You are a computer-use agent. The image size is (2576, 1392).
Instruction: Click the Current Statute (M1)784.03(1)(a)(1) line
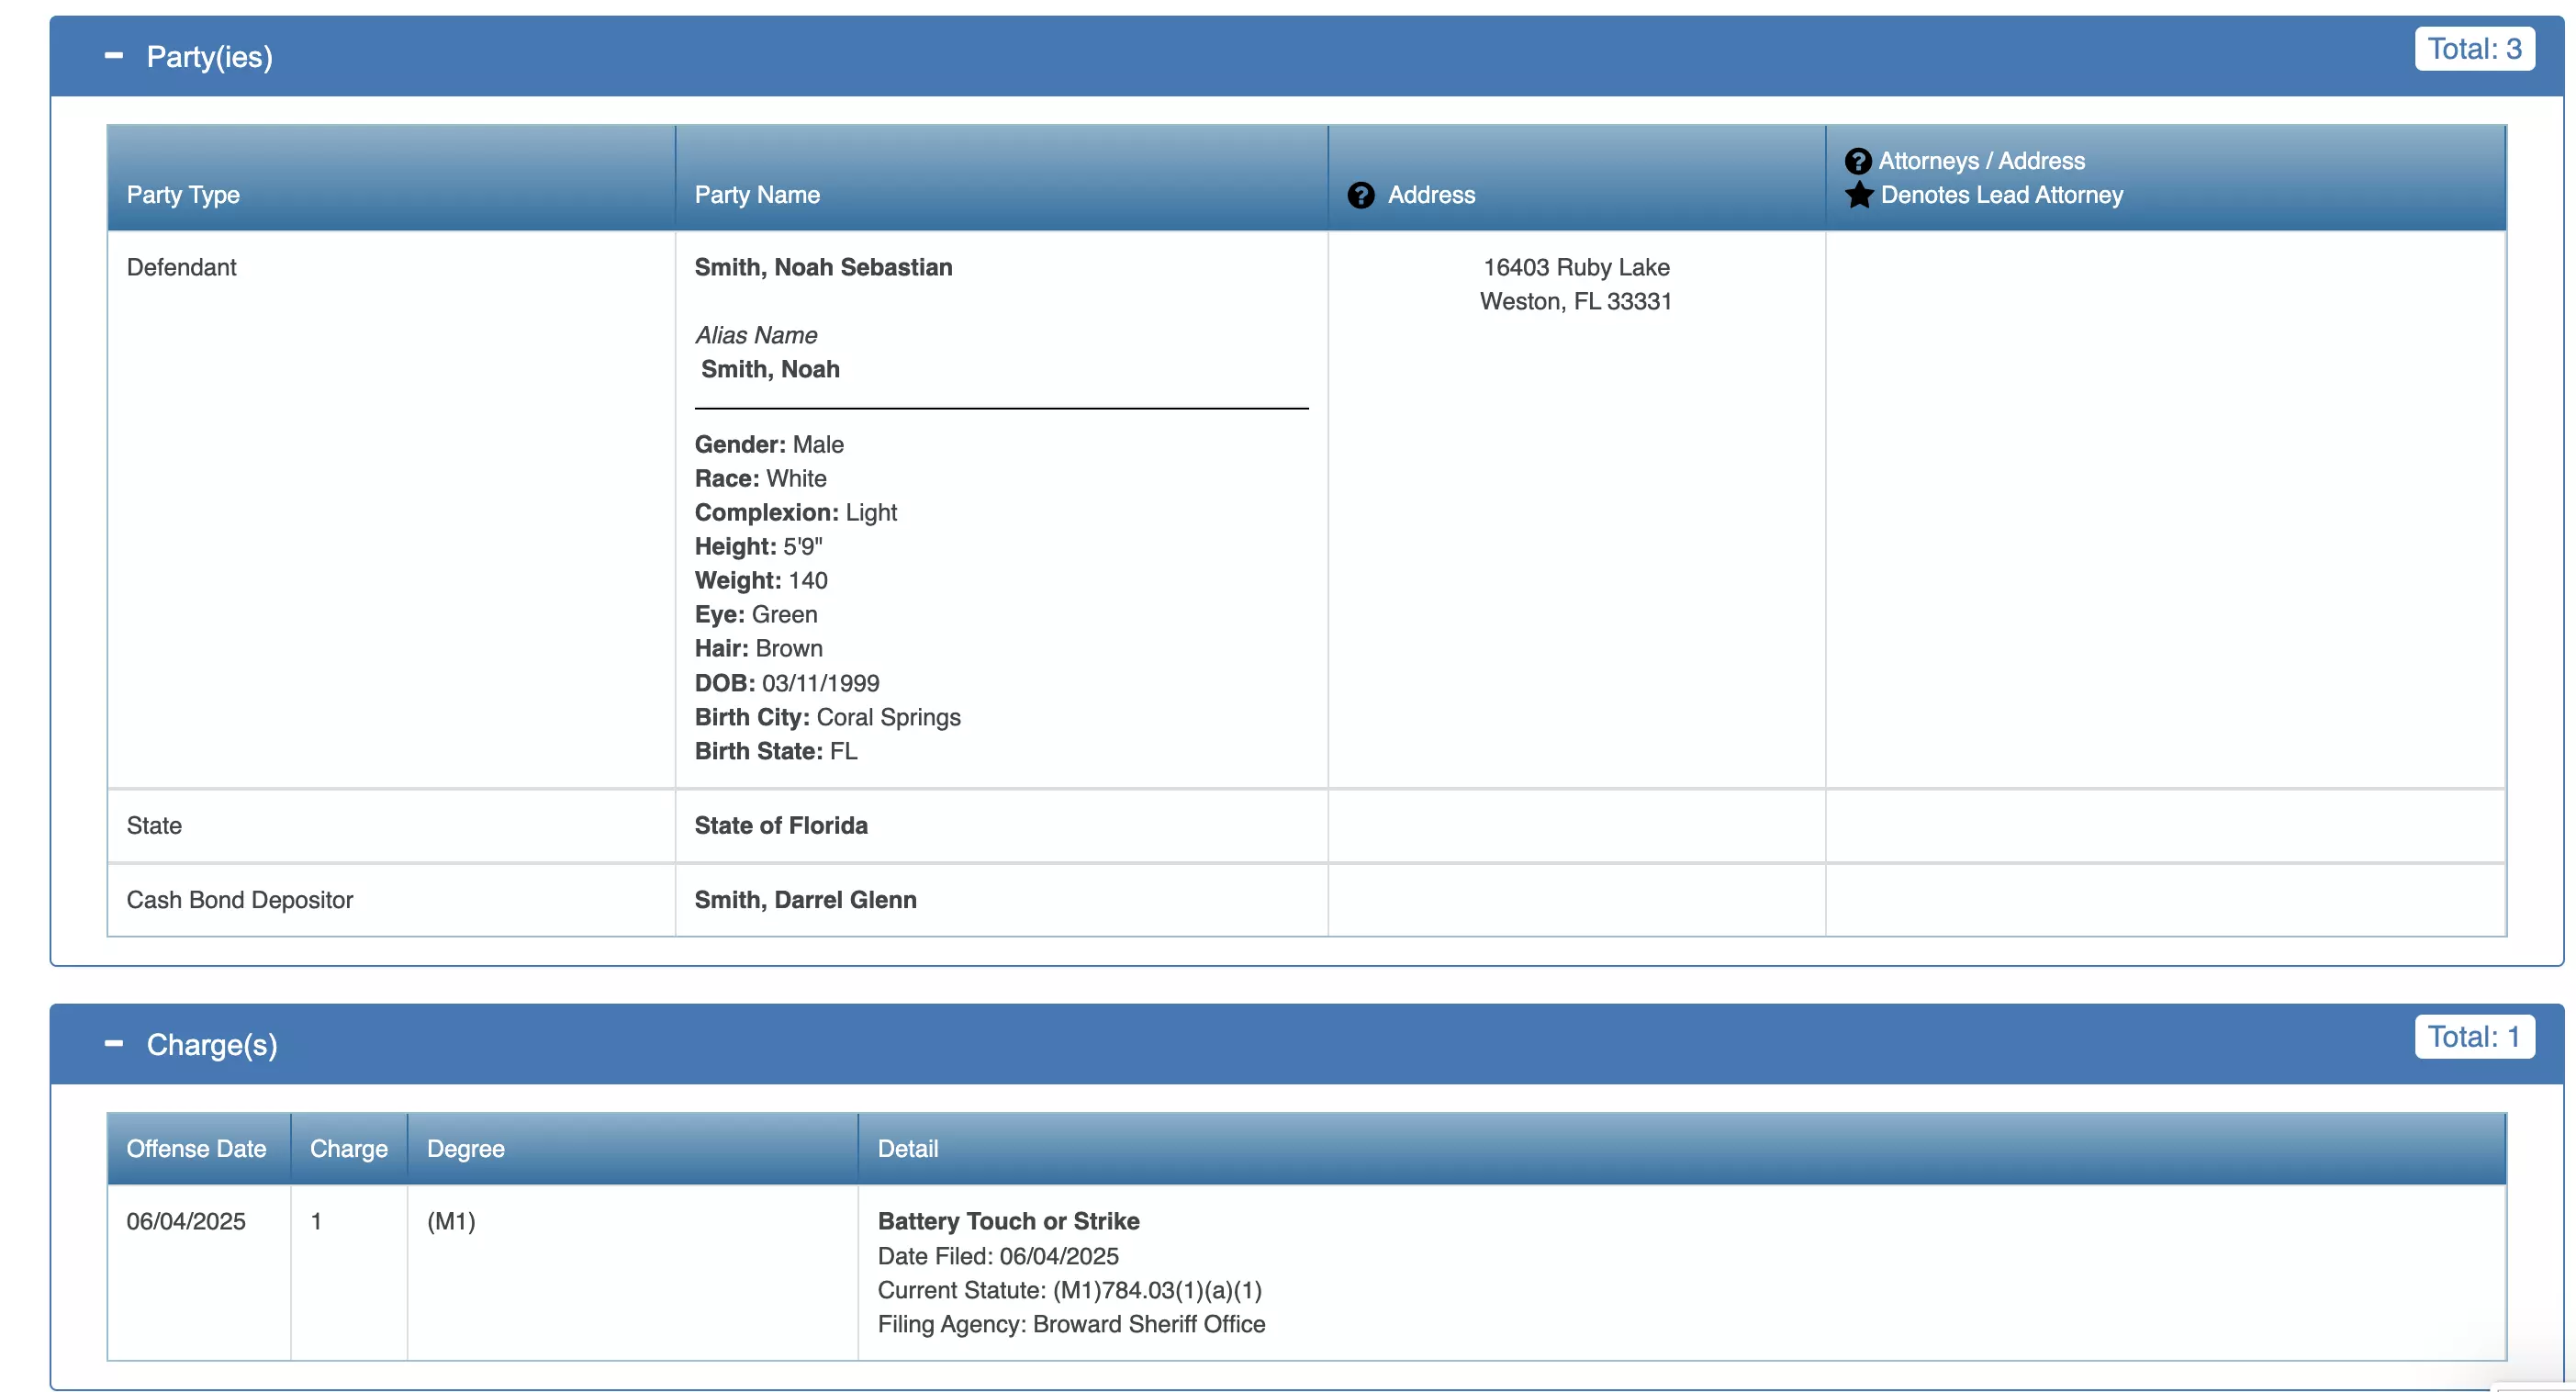coord(1070,1290)
